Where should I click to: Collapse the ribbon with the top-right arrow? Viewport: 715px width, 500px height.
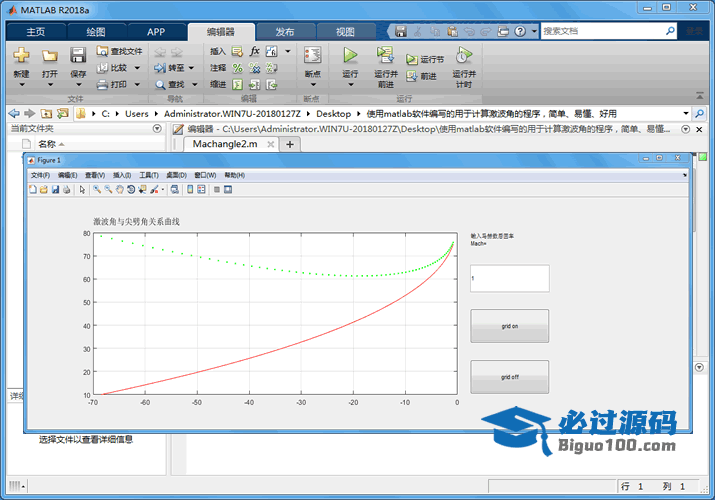pyautogui.click(x=700, y=96)
